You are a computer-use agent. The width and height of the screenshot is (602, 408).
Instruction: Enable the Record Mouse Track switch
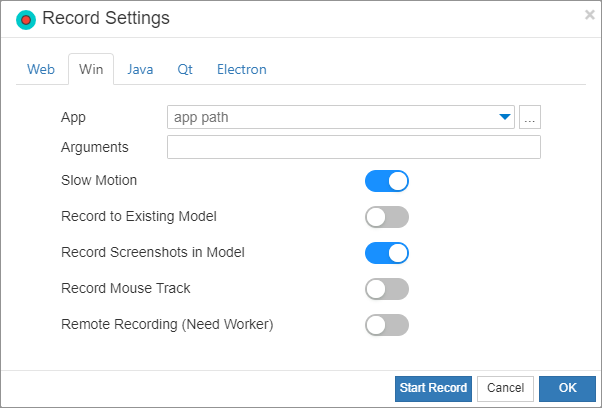[387, 289]
